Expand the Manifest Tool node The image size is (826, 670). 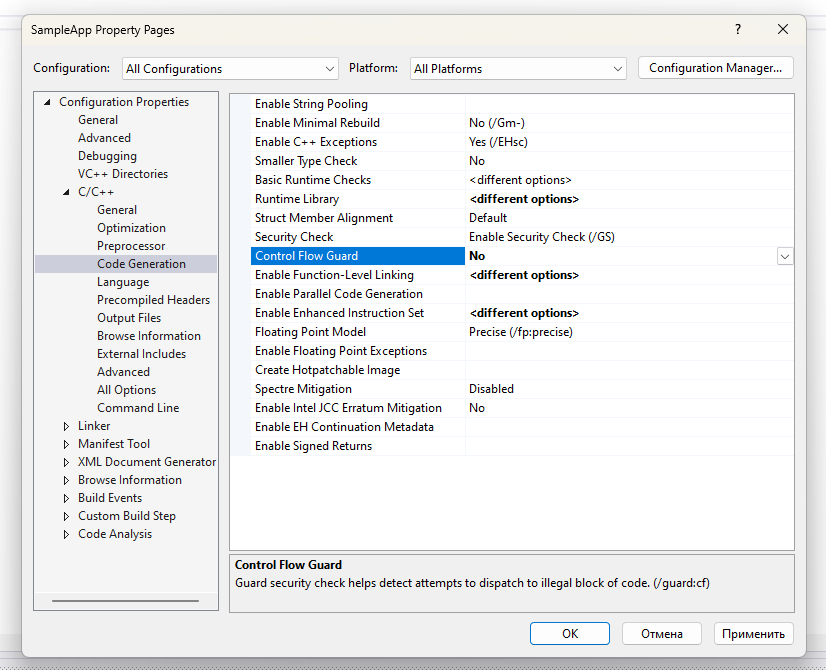(x=65, y=444)
